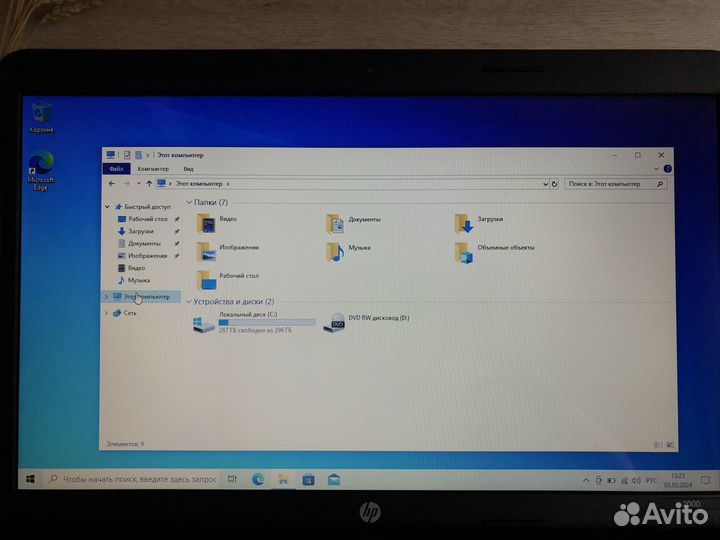This screenshot has height=540, width=720.
Task: Open the Видео folder
Action: (217, 224)
